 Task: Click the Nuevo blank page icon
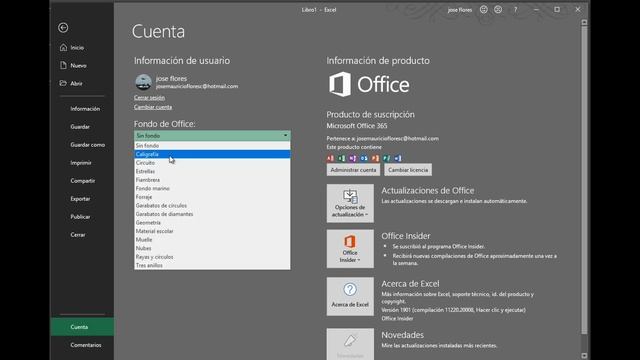pyautogui.click(x=63, y=65)
